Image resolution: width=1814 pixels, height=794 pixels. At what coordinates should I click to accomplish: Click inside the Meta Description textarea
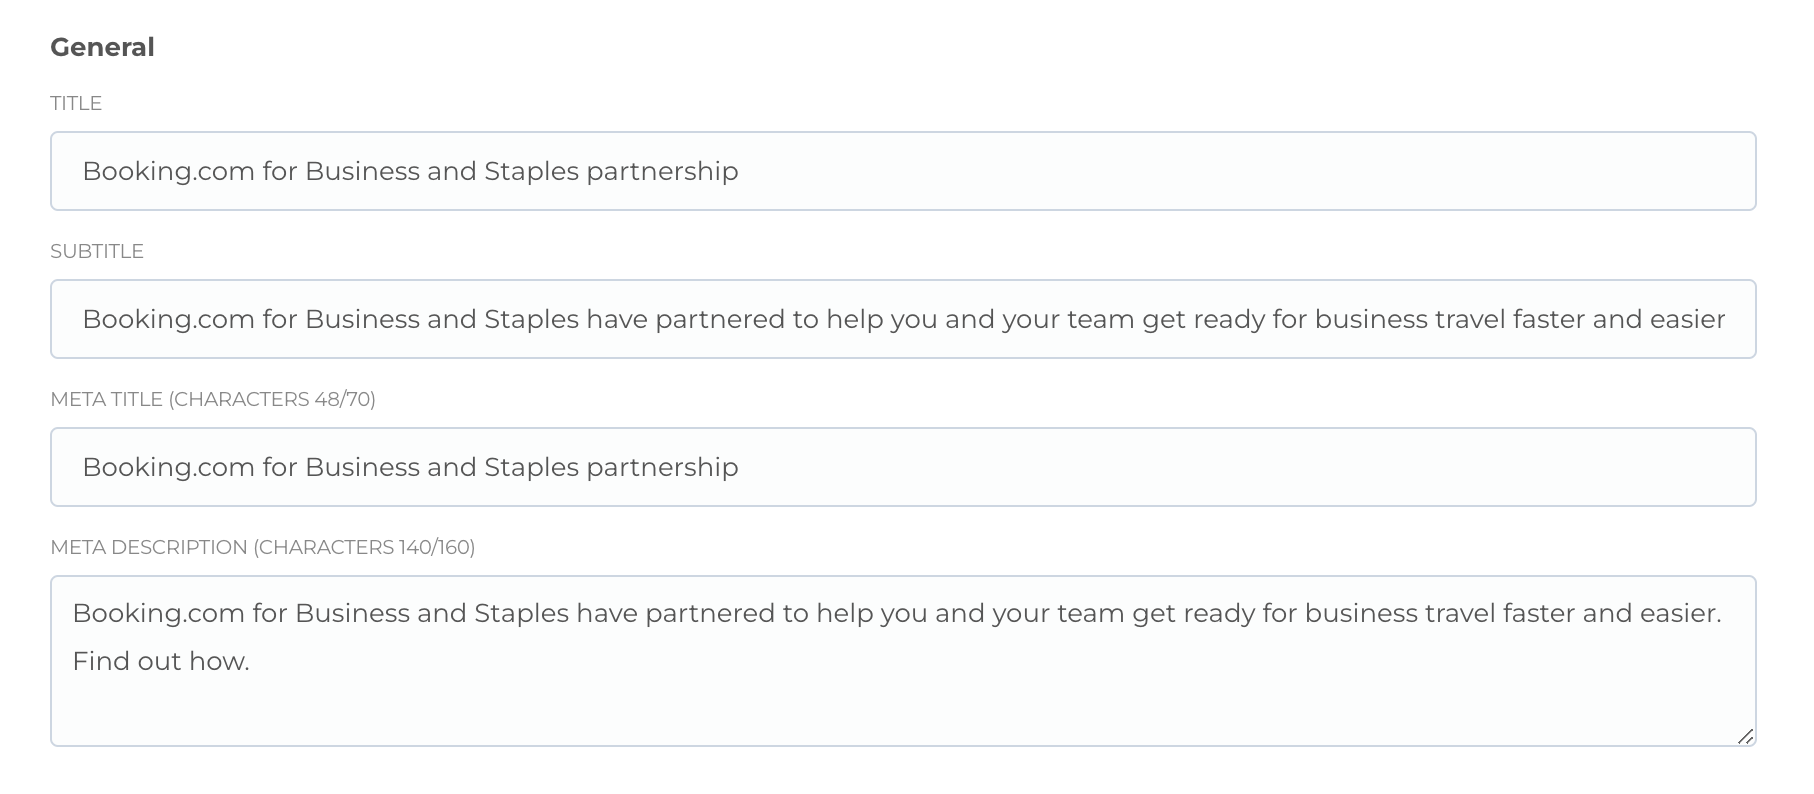(902, 700)
